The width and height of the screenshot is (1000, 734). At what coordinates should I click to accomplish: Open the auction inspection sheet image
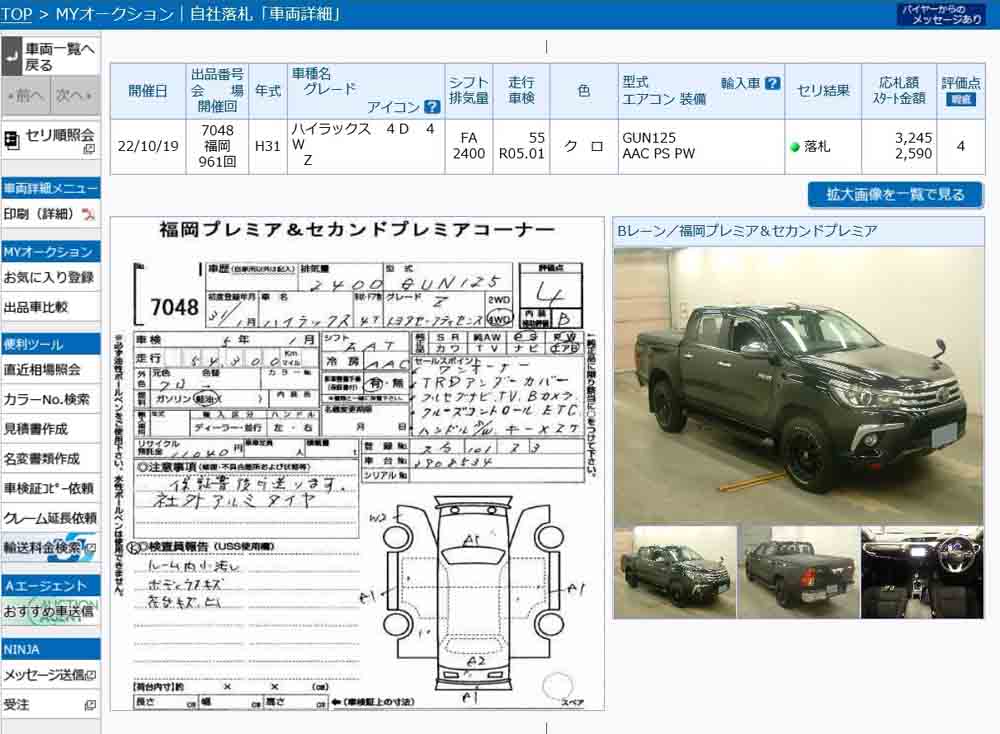point(357,464)
